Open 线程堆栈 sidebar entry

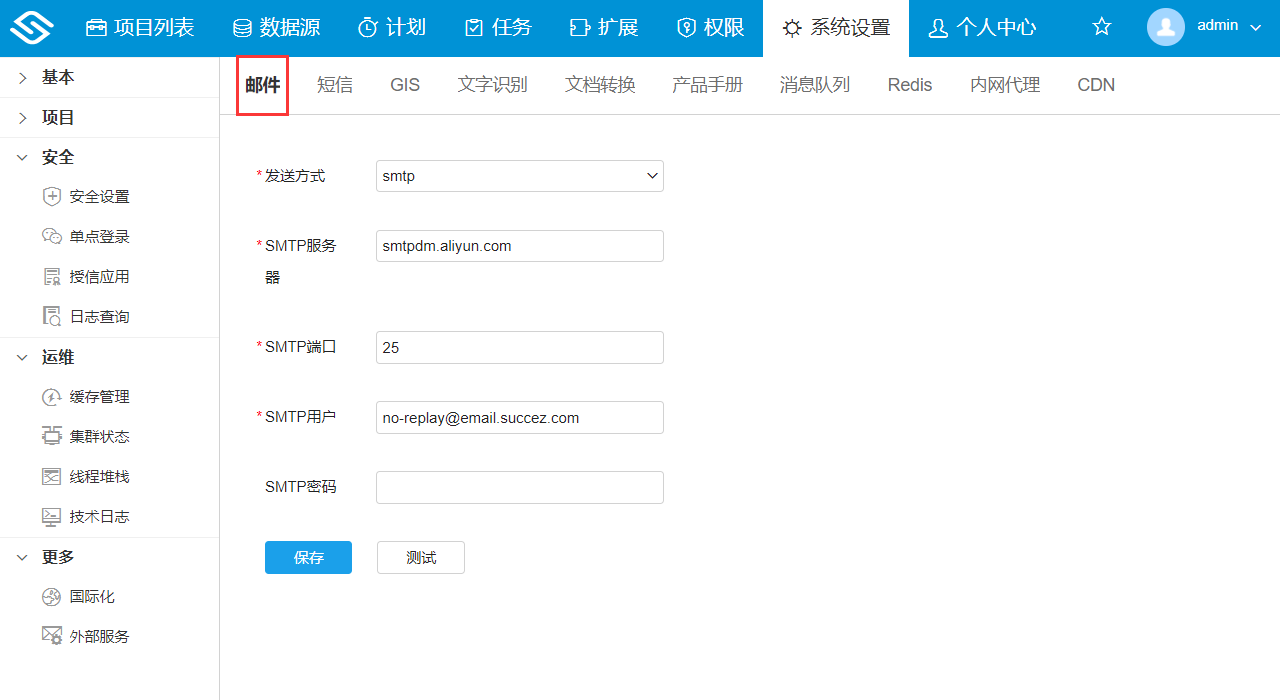click(99, 477)
